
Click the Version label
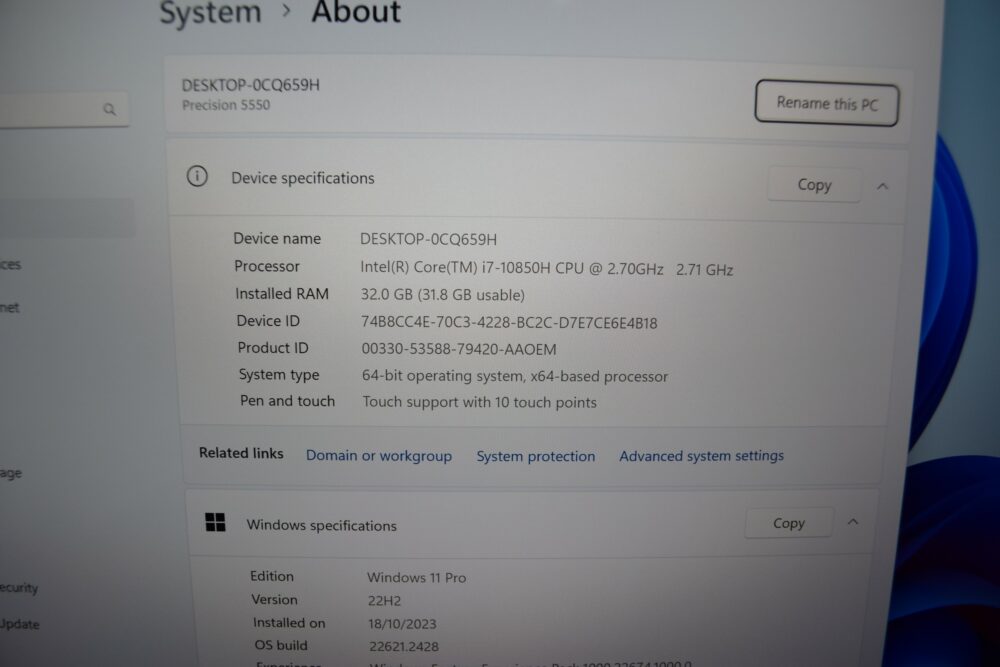click(275, 599)
